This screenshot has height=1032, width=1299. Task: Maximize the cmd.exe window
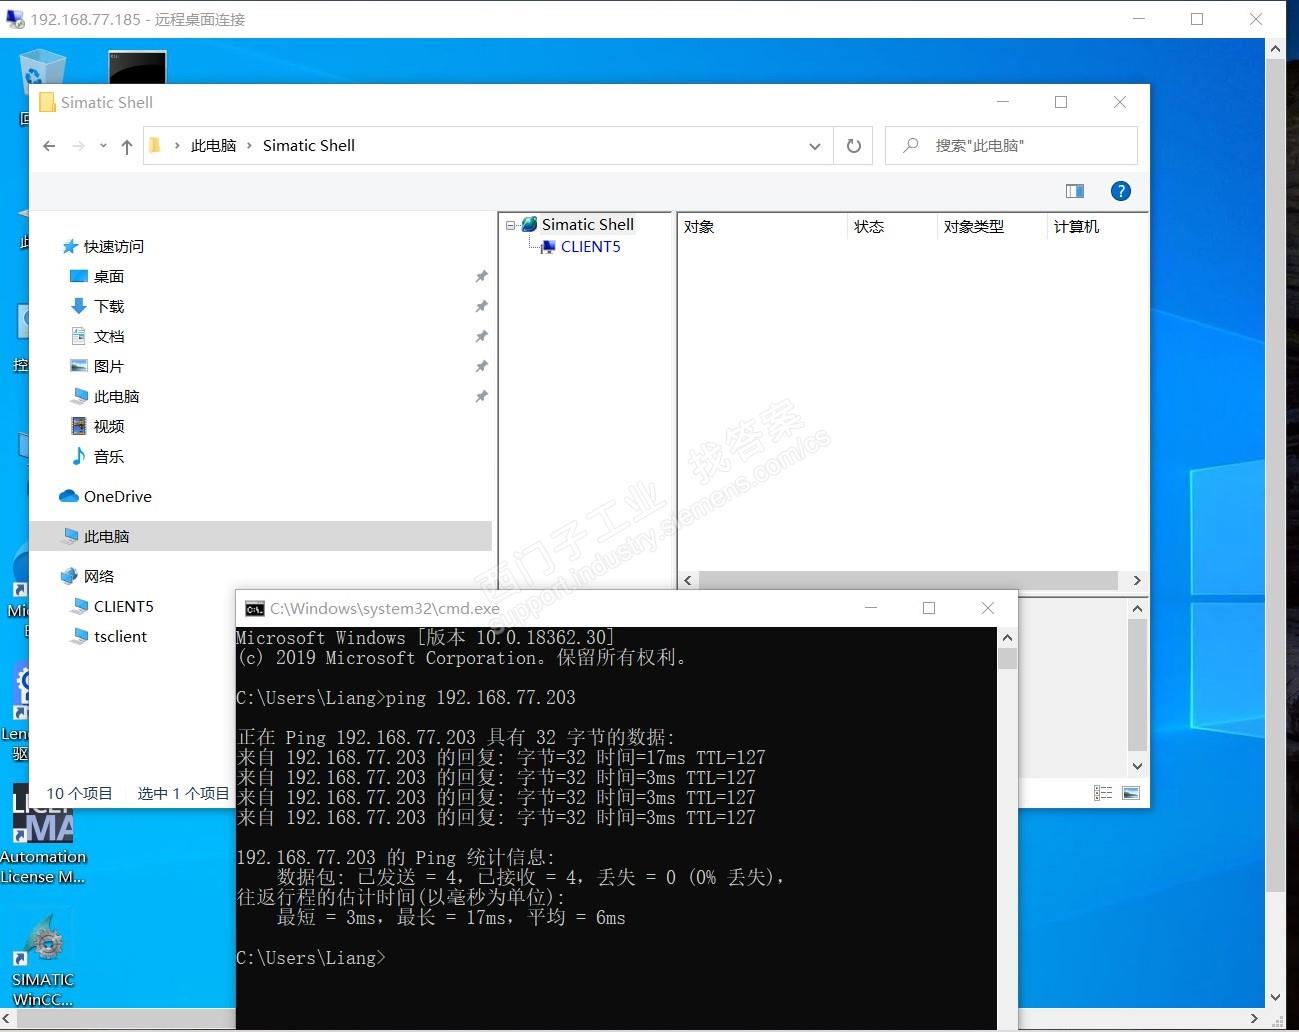929,608
